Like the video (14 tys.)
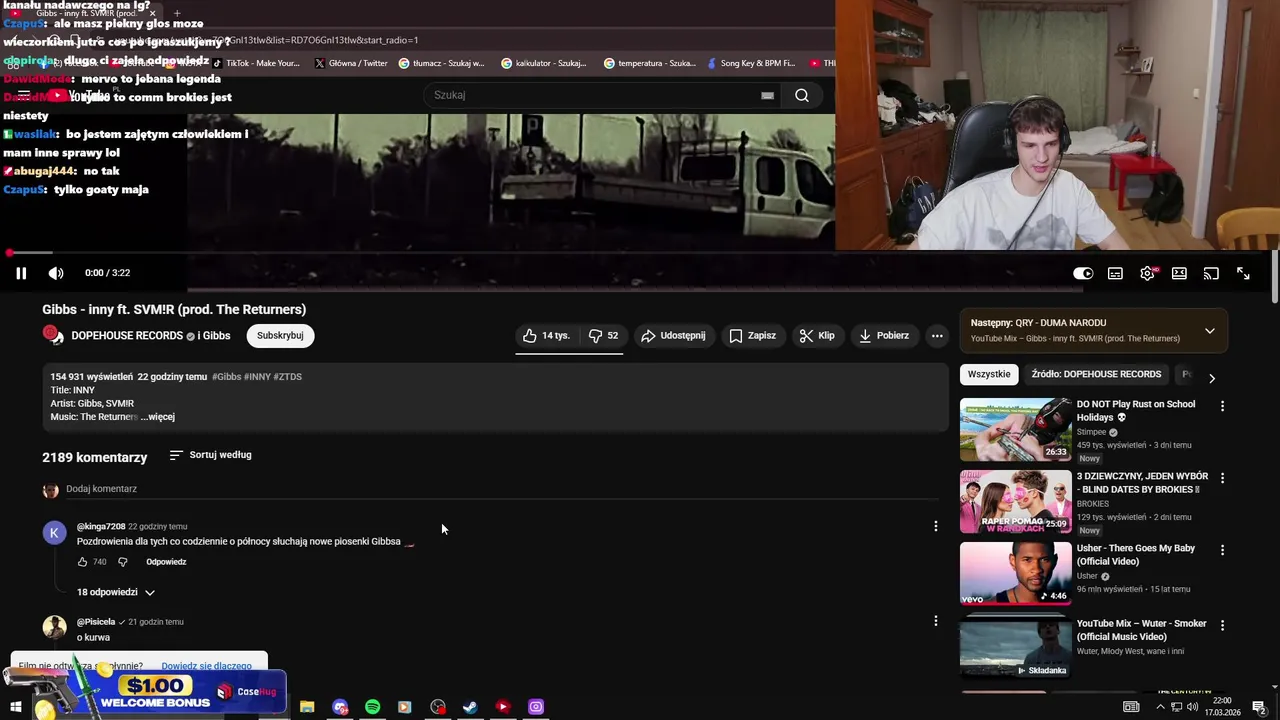The width and height of the screenshot is (1280, 720). [x=546, y=336]
